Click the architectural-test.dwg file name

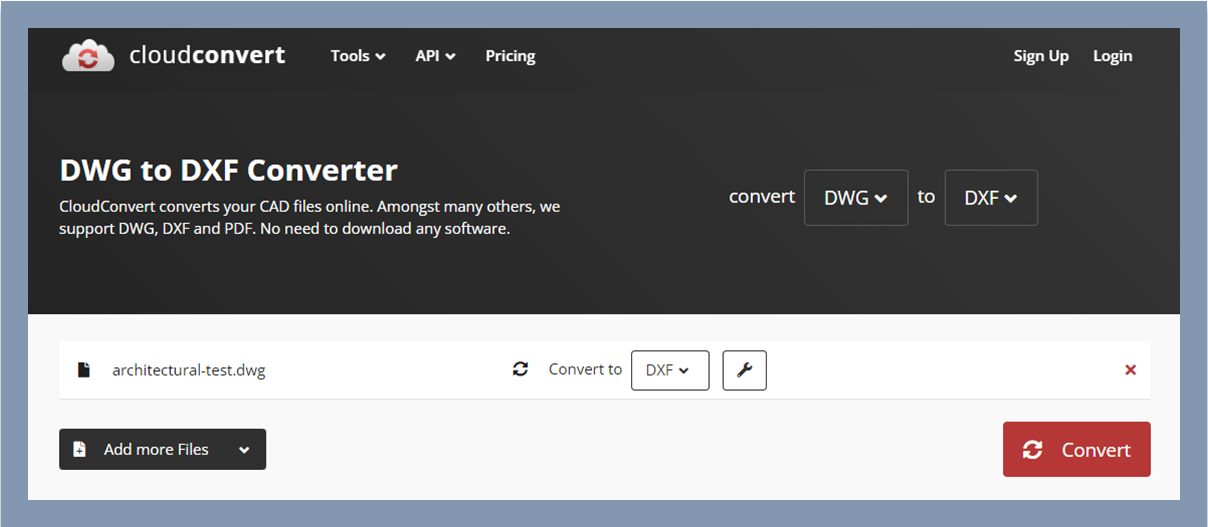pos(188,370)
